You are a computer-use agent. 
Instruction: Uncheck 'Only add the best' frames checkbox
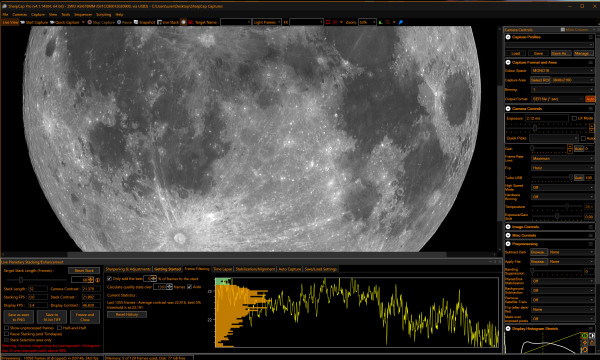(109, 279)
